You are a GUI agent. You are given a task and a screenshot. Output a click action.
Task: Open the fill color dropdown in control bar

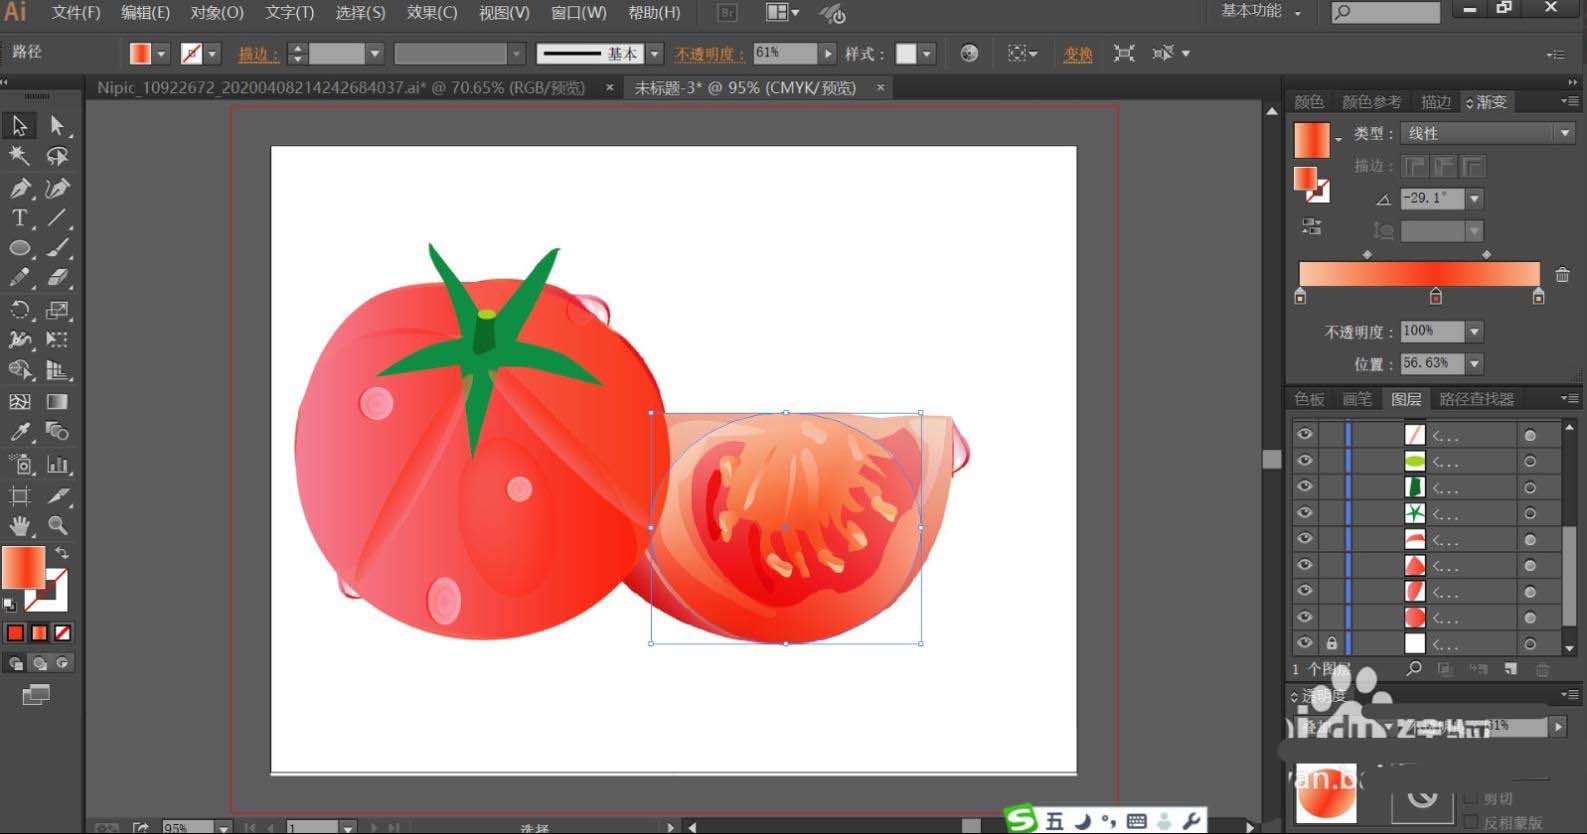160,54
